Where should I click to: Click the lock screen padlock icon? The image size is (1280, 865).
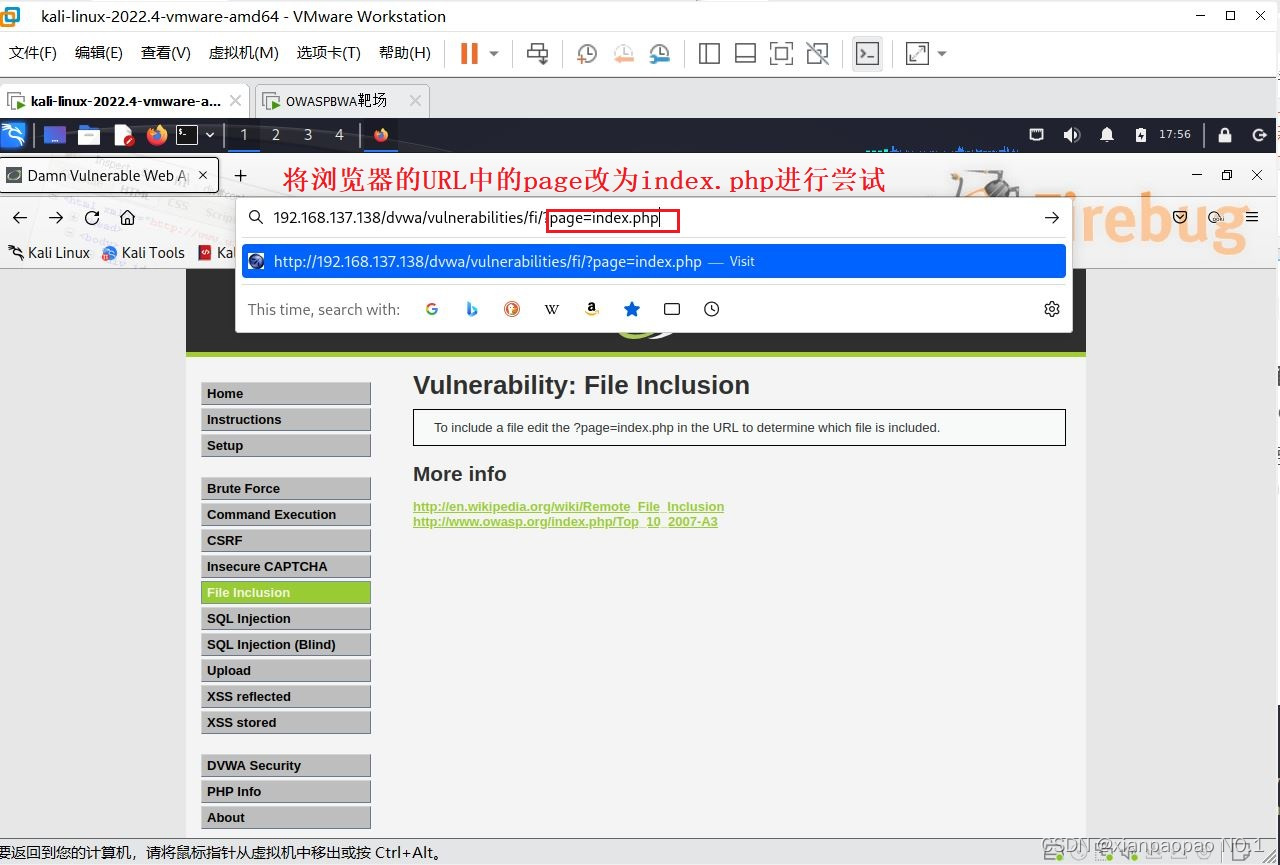pos(1225,135)
